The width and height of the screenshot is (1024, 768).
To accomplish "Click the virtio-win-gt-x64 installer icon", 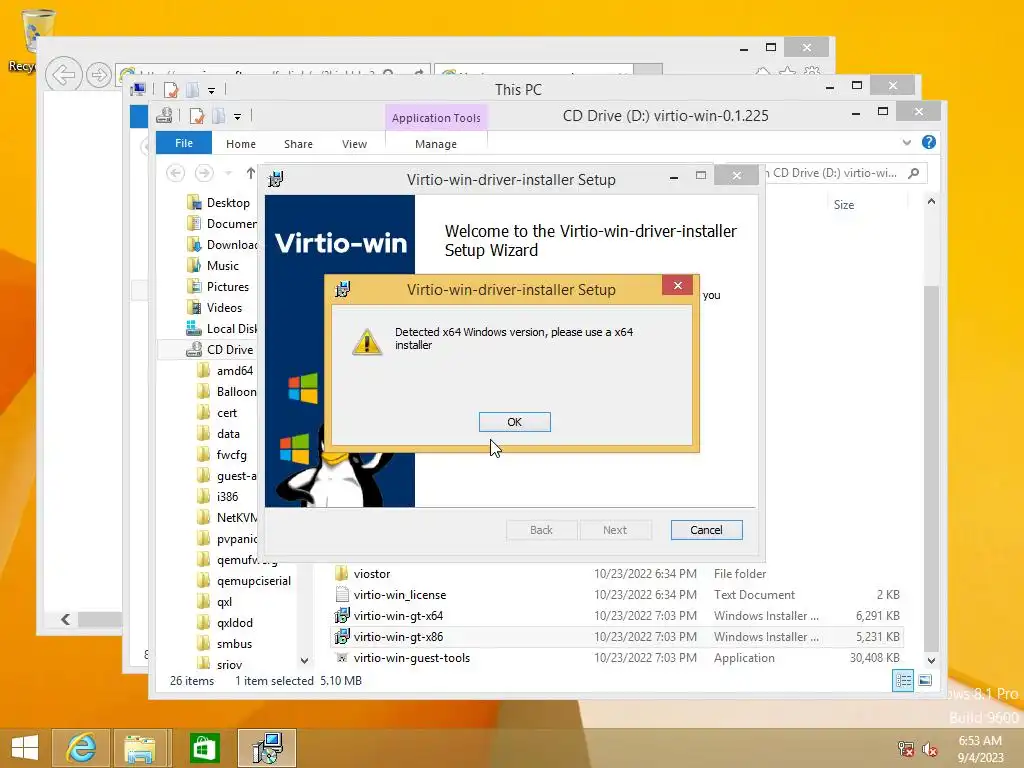I will click(342, 615).
